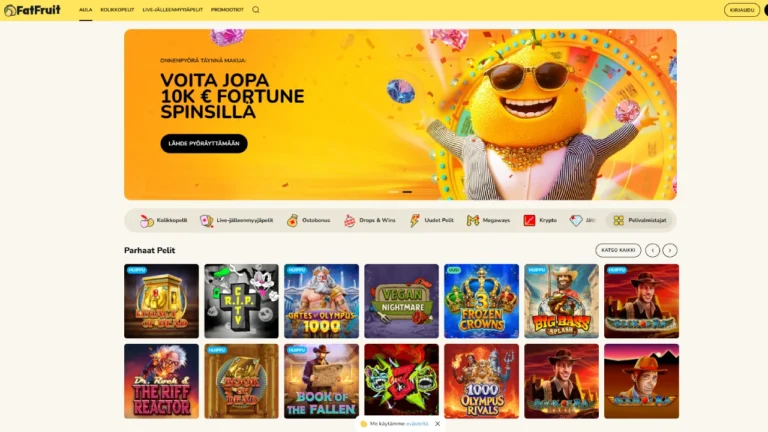Open the search magnifier icon in header
The width and height of the screenshot is (768, 432).
256,10
